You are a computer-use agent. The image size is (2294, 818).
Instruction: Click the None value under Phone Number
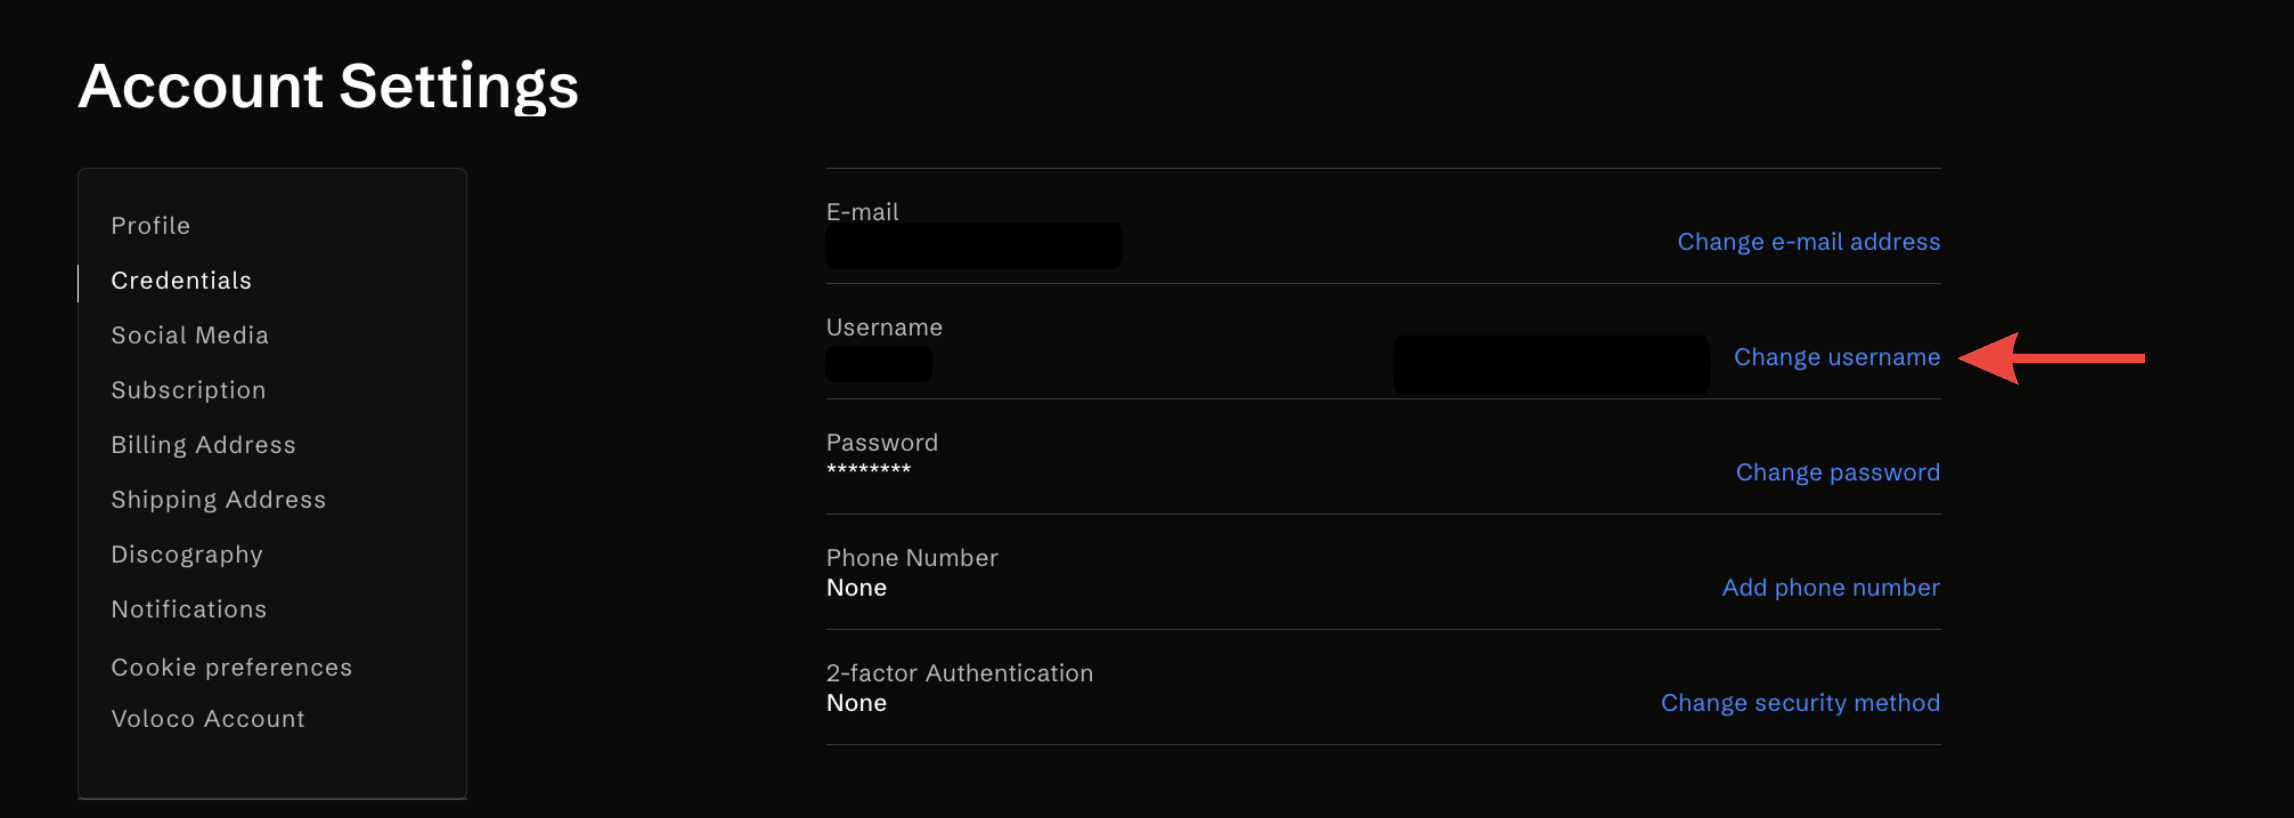click(x=856, y=588)
